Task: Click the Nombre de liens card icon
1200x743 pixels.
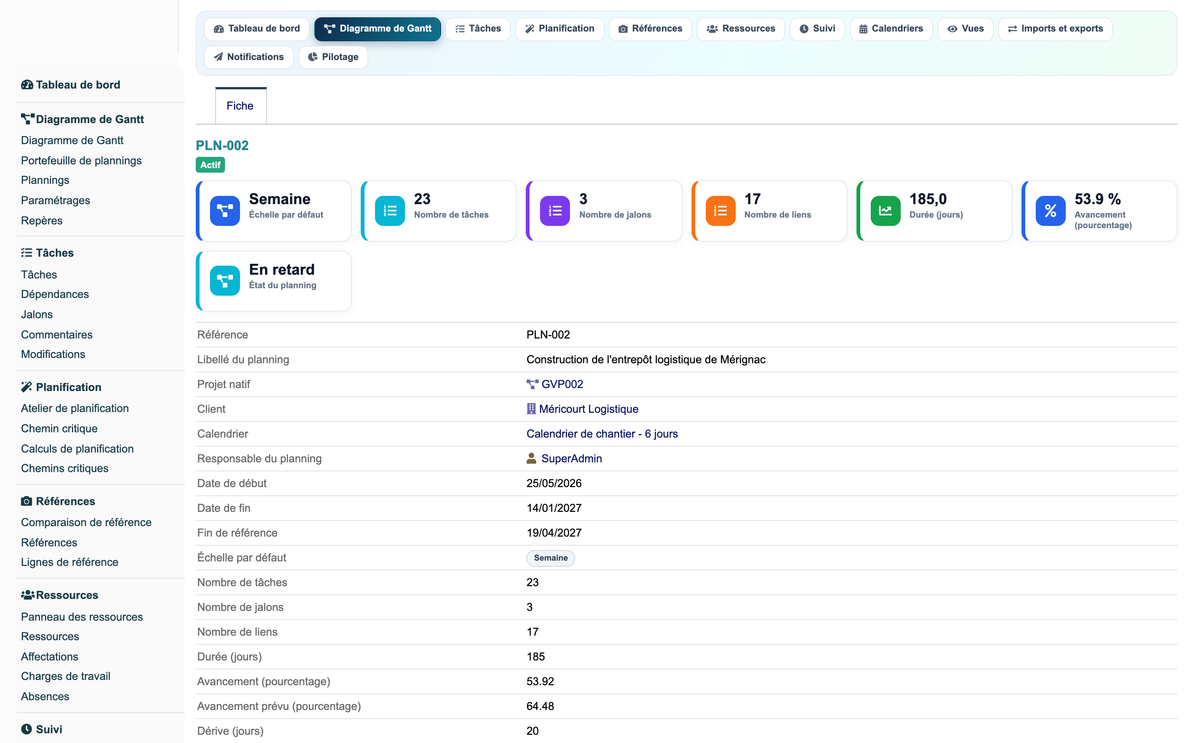Action: (720, 211)
